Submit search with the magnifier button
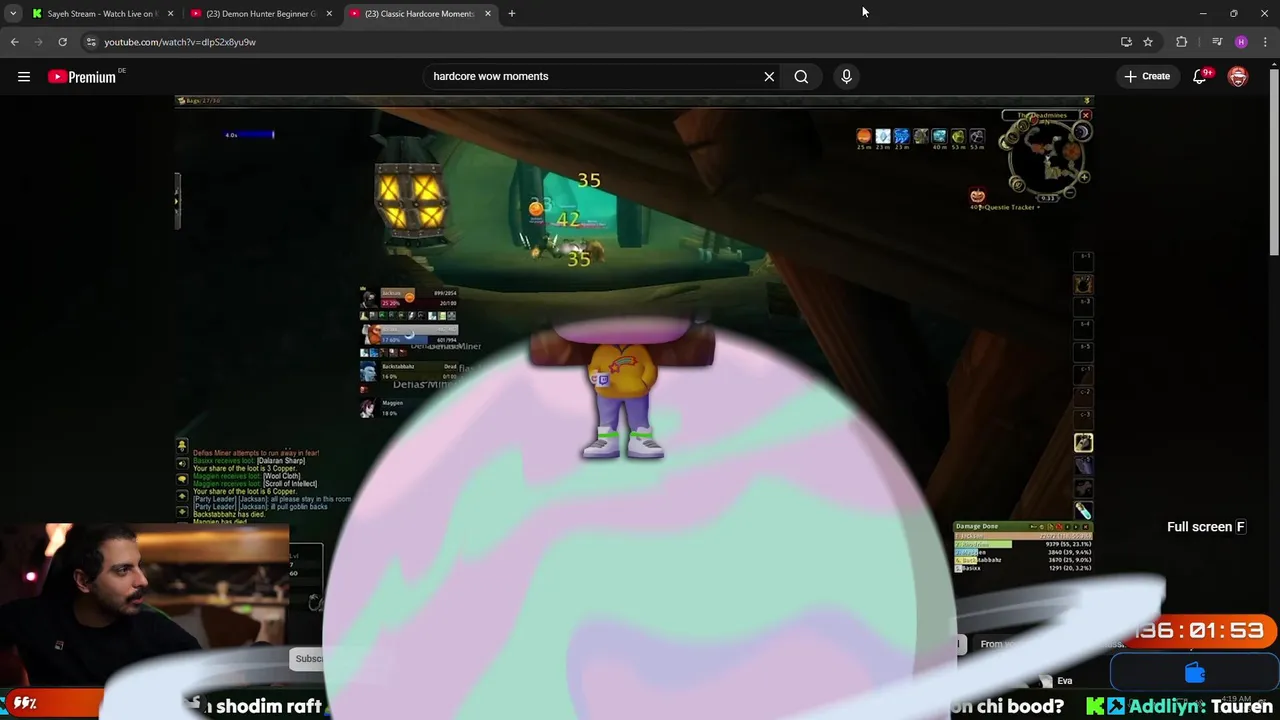1280x720 pixels. pyautogui.click(x=801, y=76)
